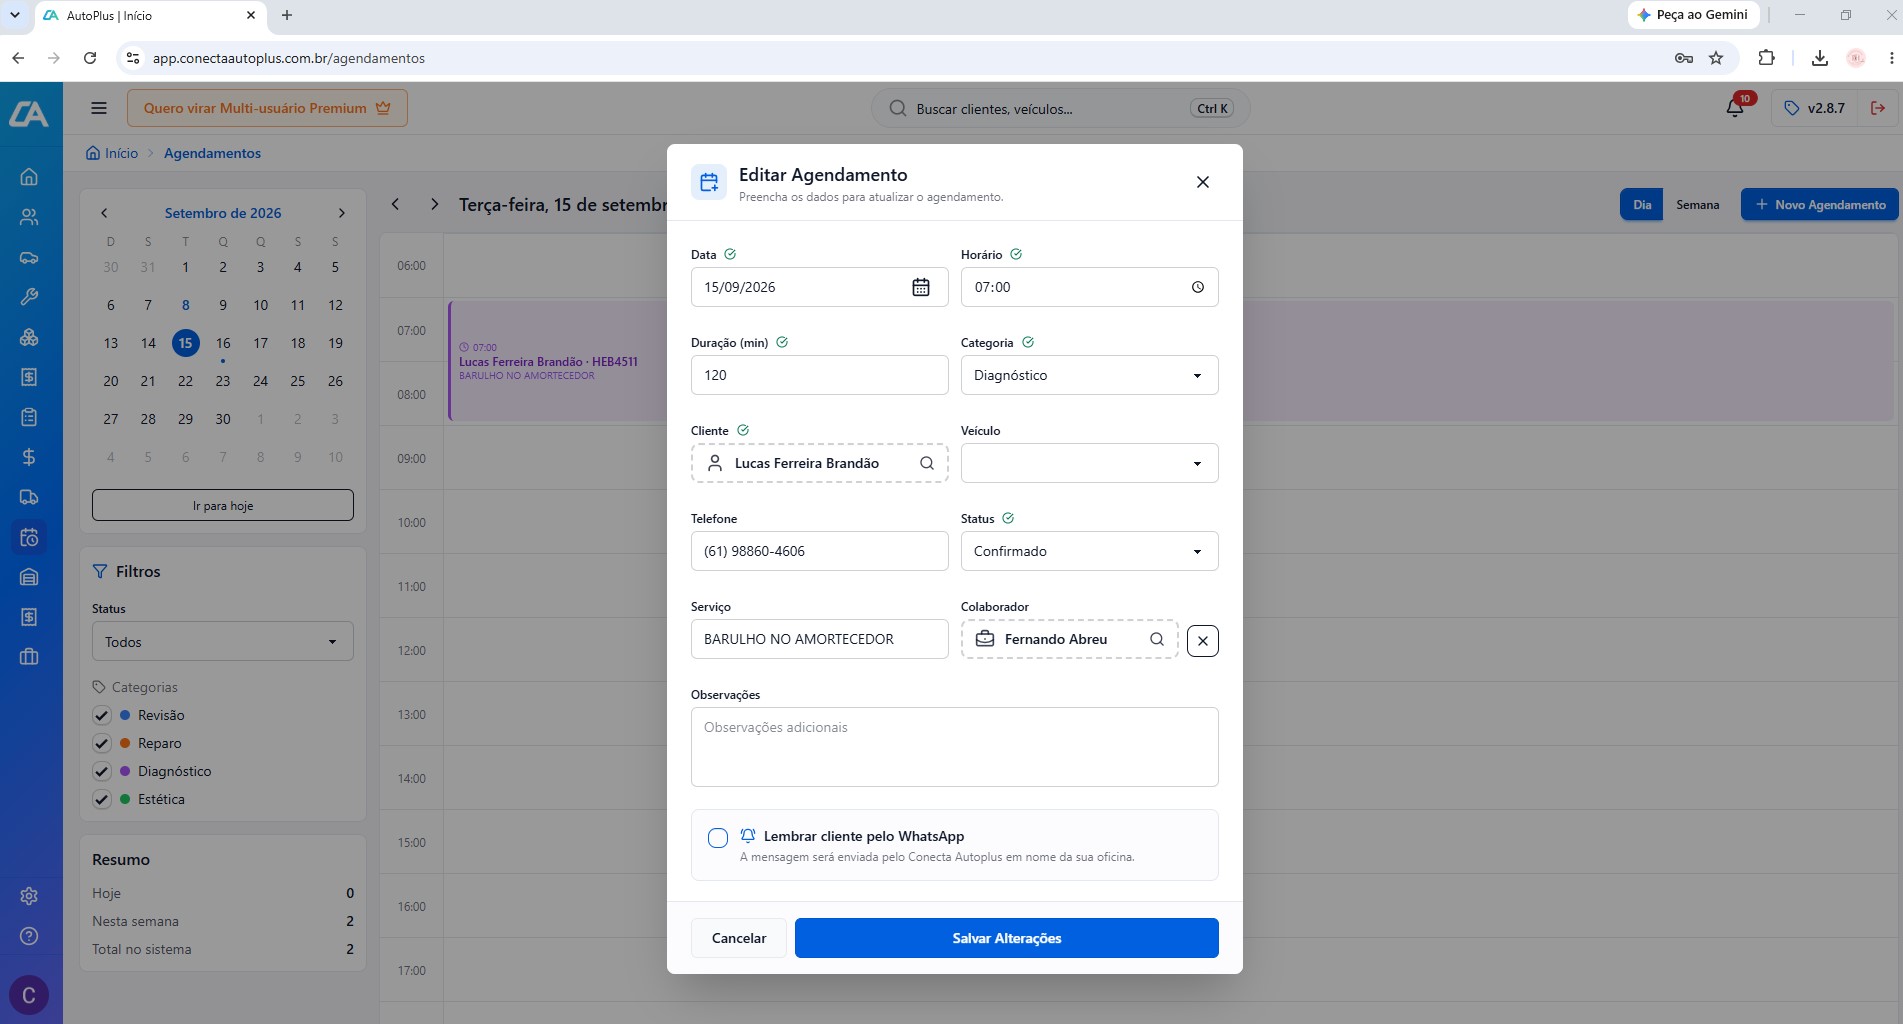Click the Observações text area
1903x1024 pixels.
point(954,747)
